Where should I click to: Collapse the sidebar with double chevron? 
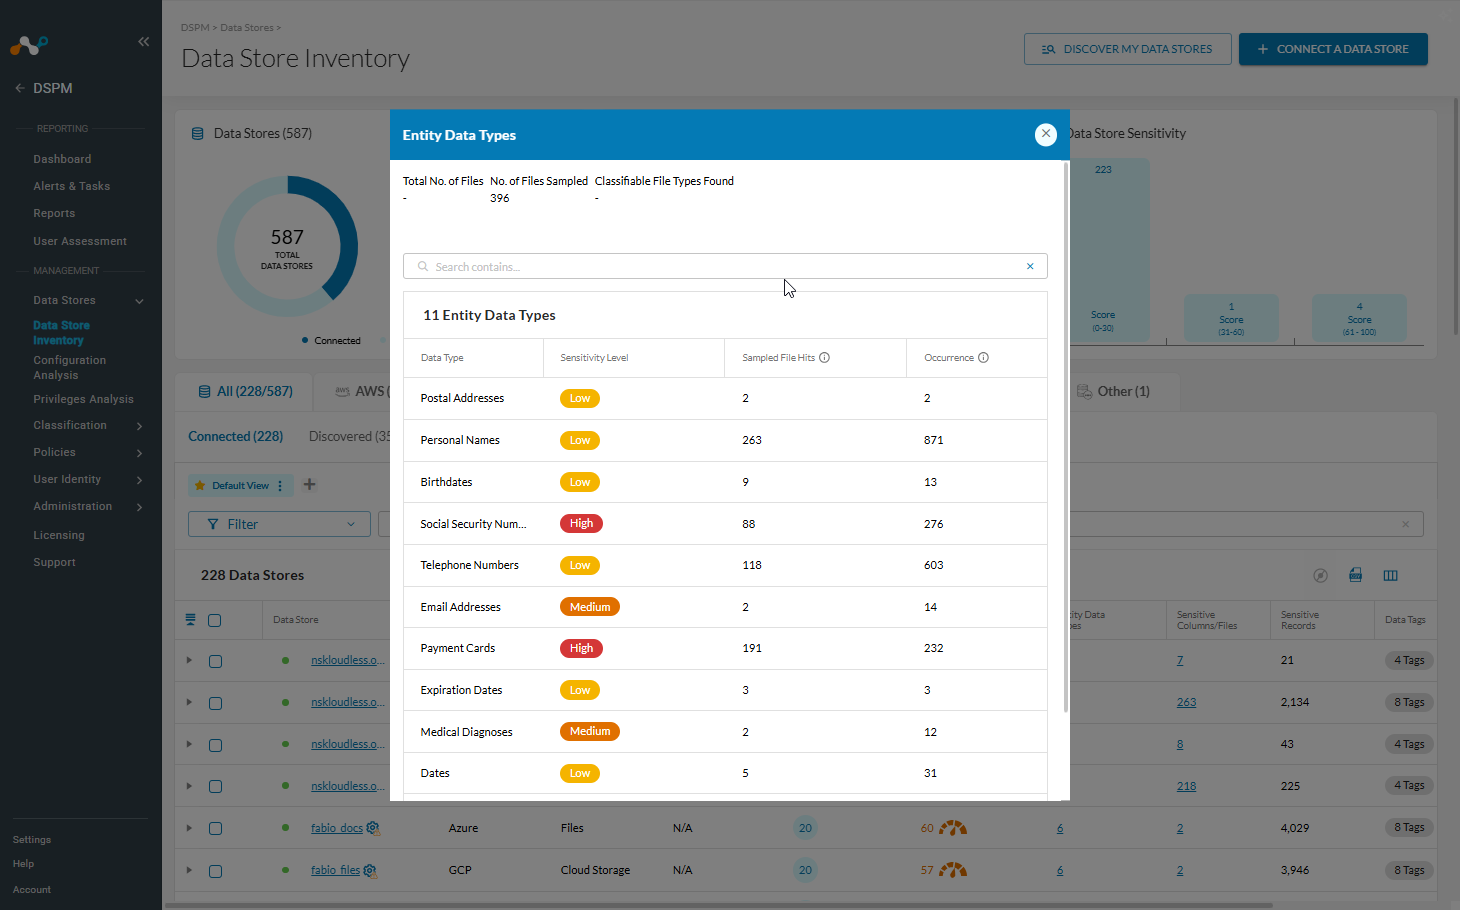click(143, 42)
